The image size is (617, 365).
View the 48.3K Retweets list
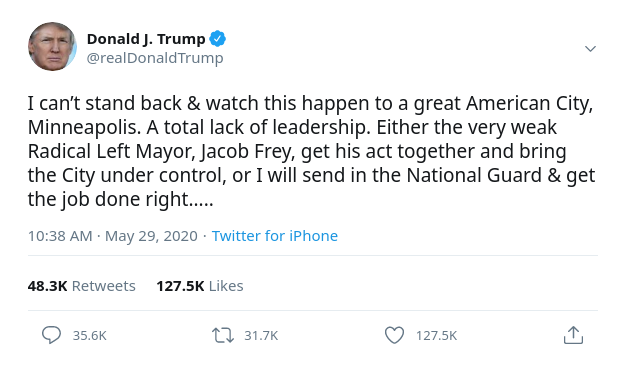(x=81, y=286)
